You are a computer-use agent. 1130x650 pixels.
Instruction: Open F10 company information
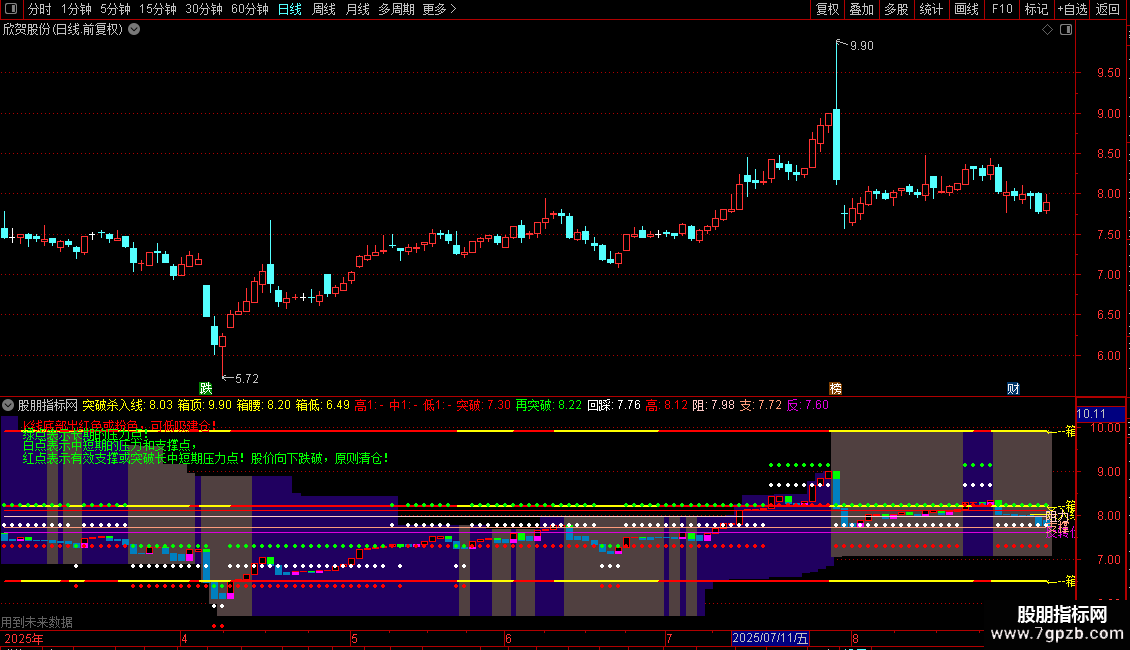[1002, 9]
